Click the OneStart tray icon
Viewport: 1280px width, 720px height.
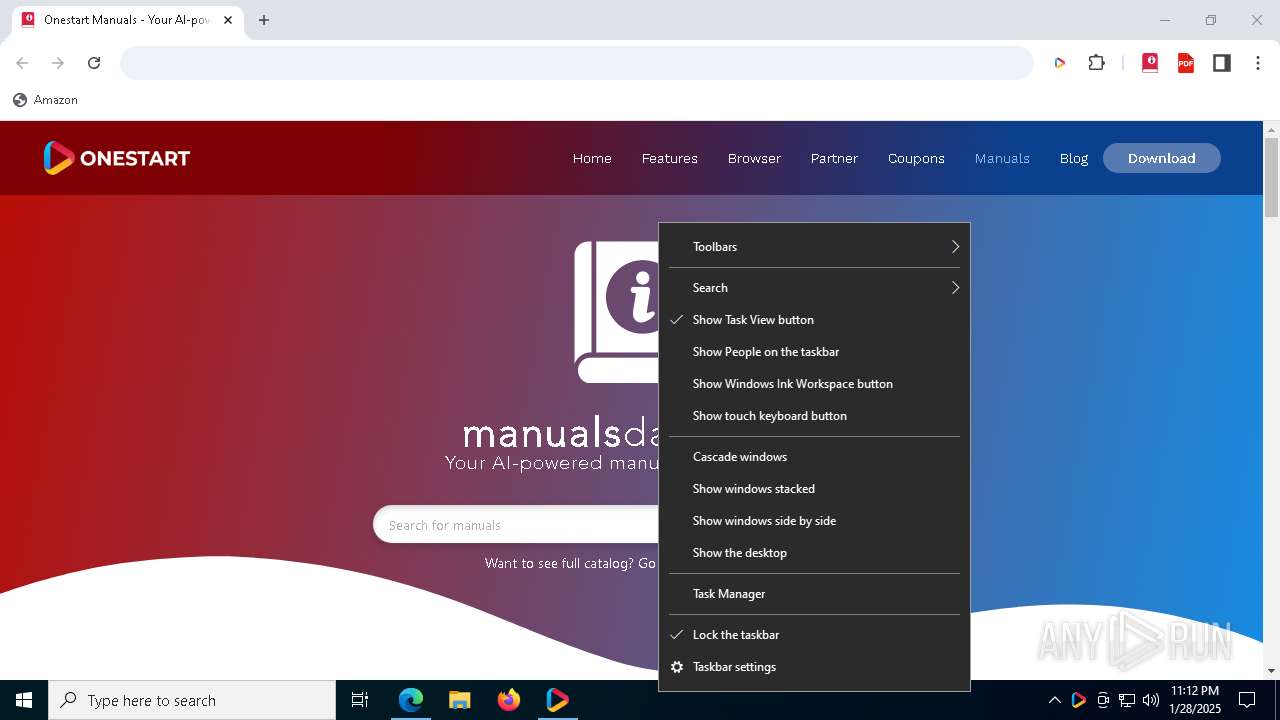pyautogui.click(x=1078, y=700)
